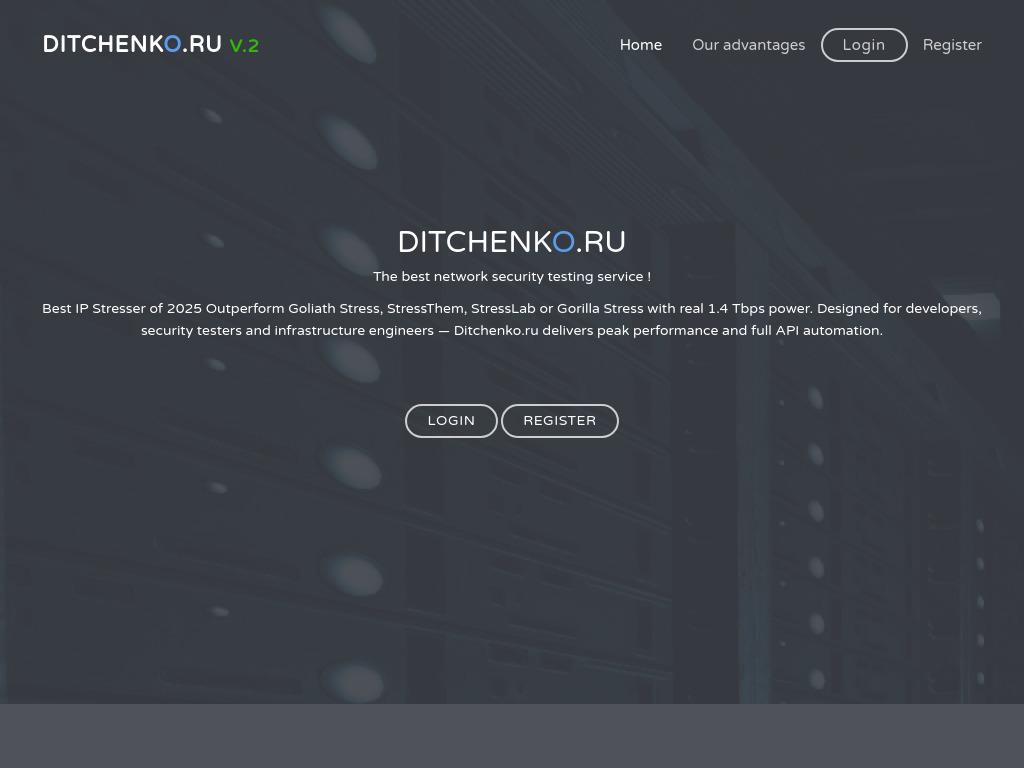The height and width of the screenshot is (768, 1024).
Task: Sign in using the hero LOGIN button
Action: pos(451,420)
